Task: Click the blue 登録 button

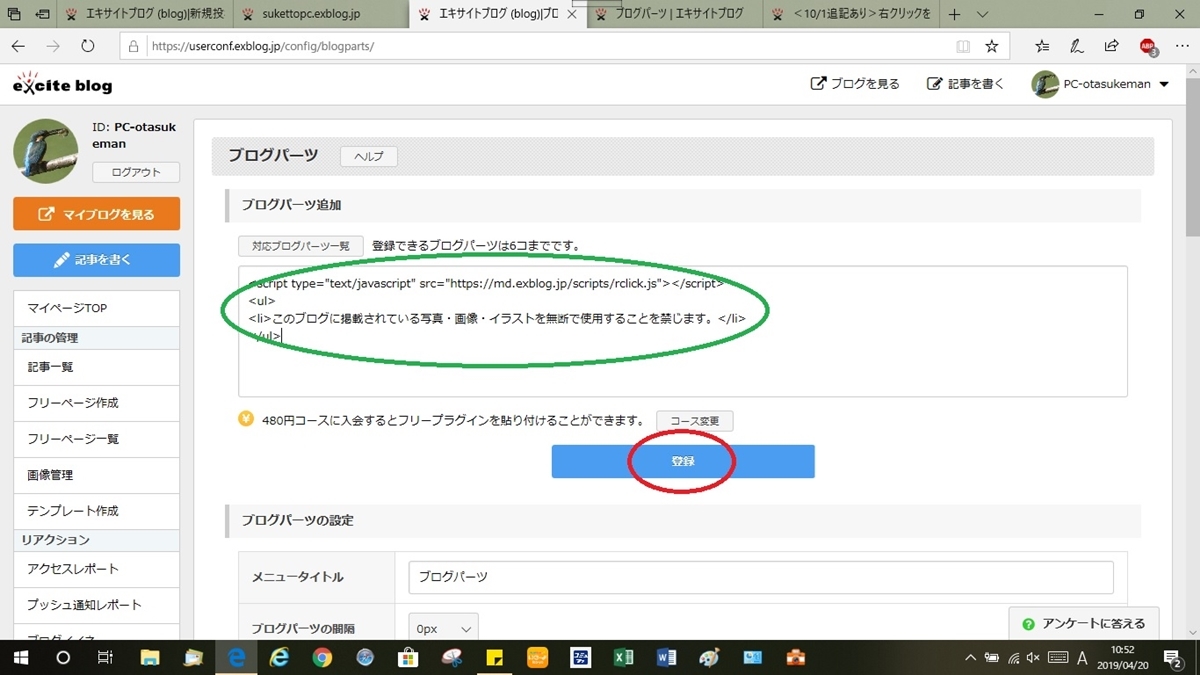Action: [x=683, y=461]
